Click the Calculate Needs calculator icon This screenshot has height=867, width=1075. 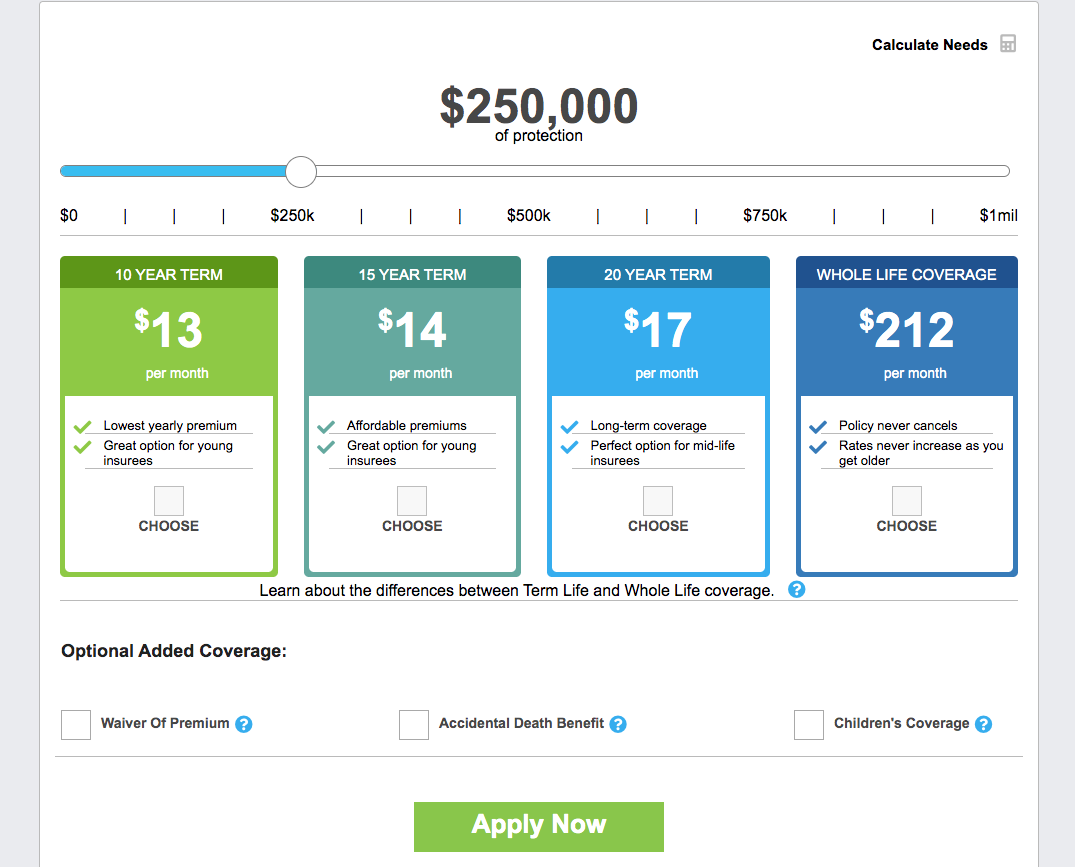click(x=1007, y=44)
